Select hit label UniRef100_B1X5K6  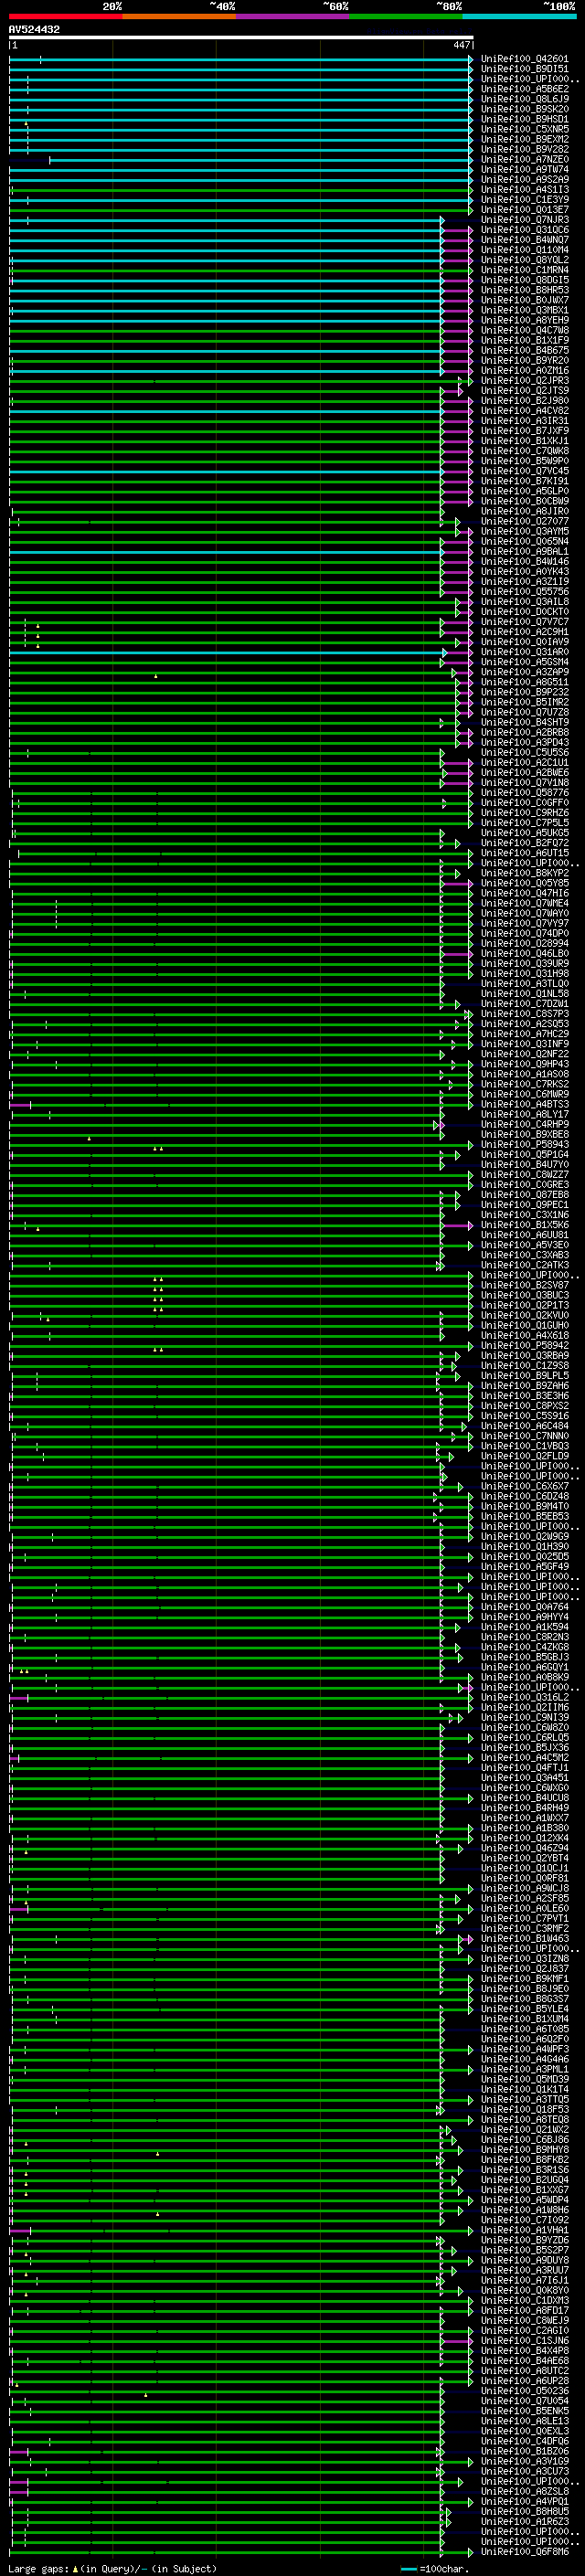525,1225
